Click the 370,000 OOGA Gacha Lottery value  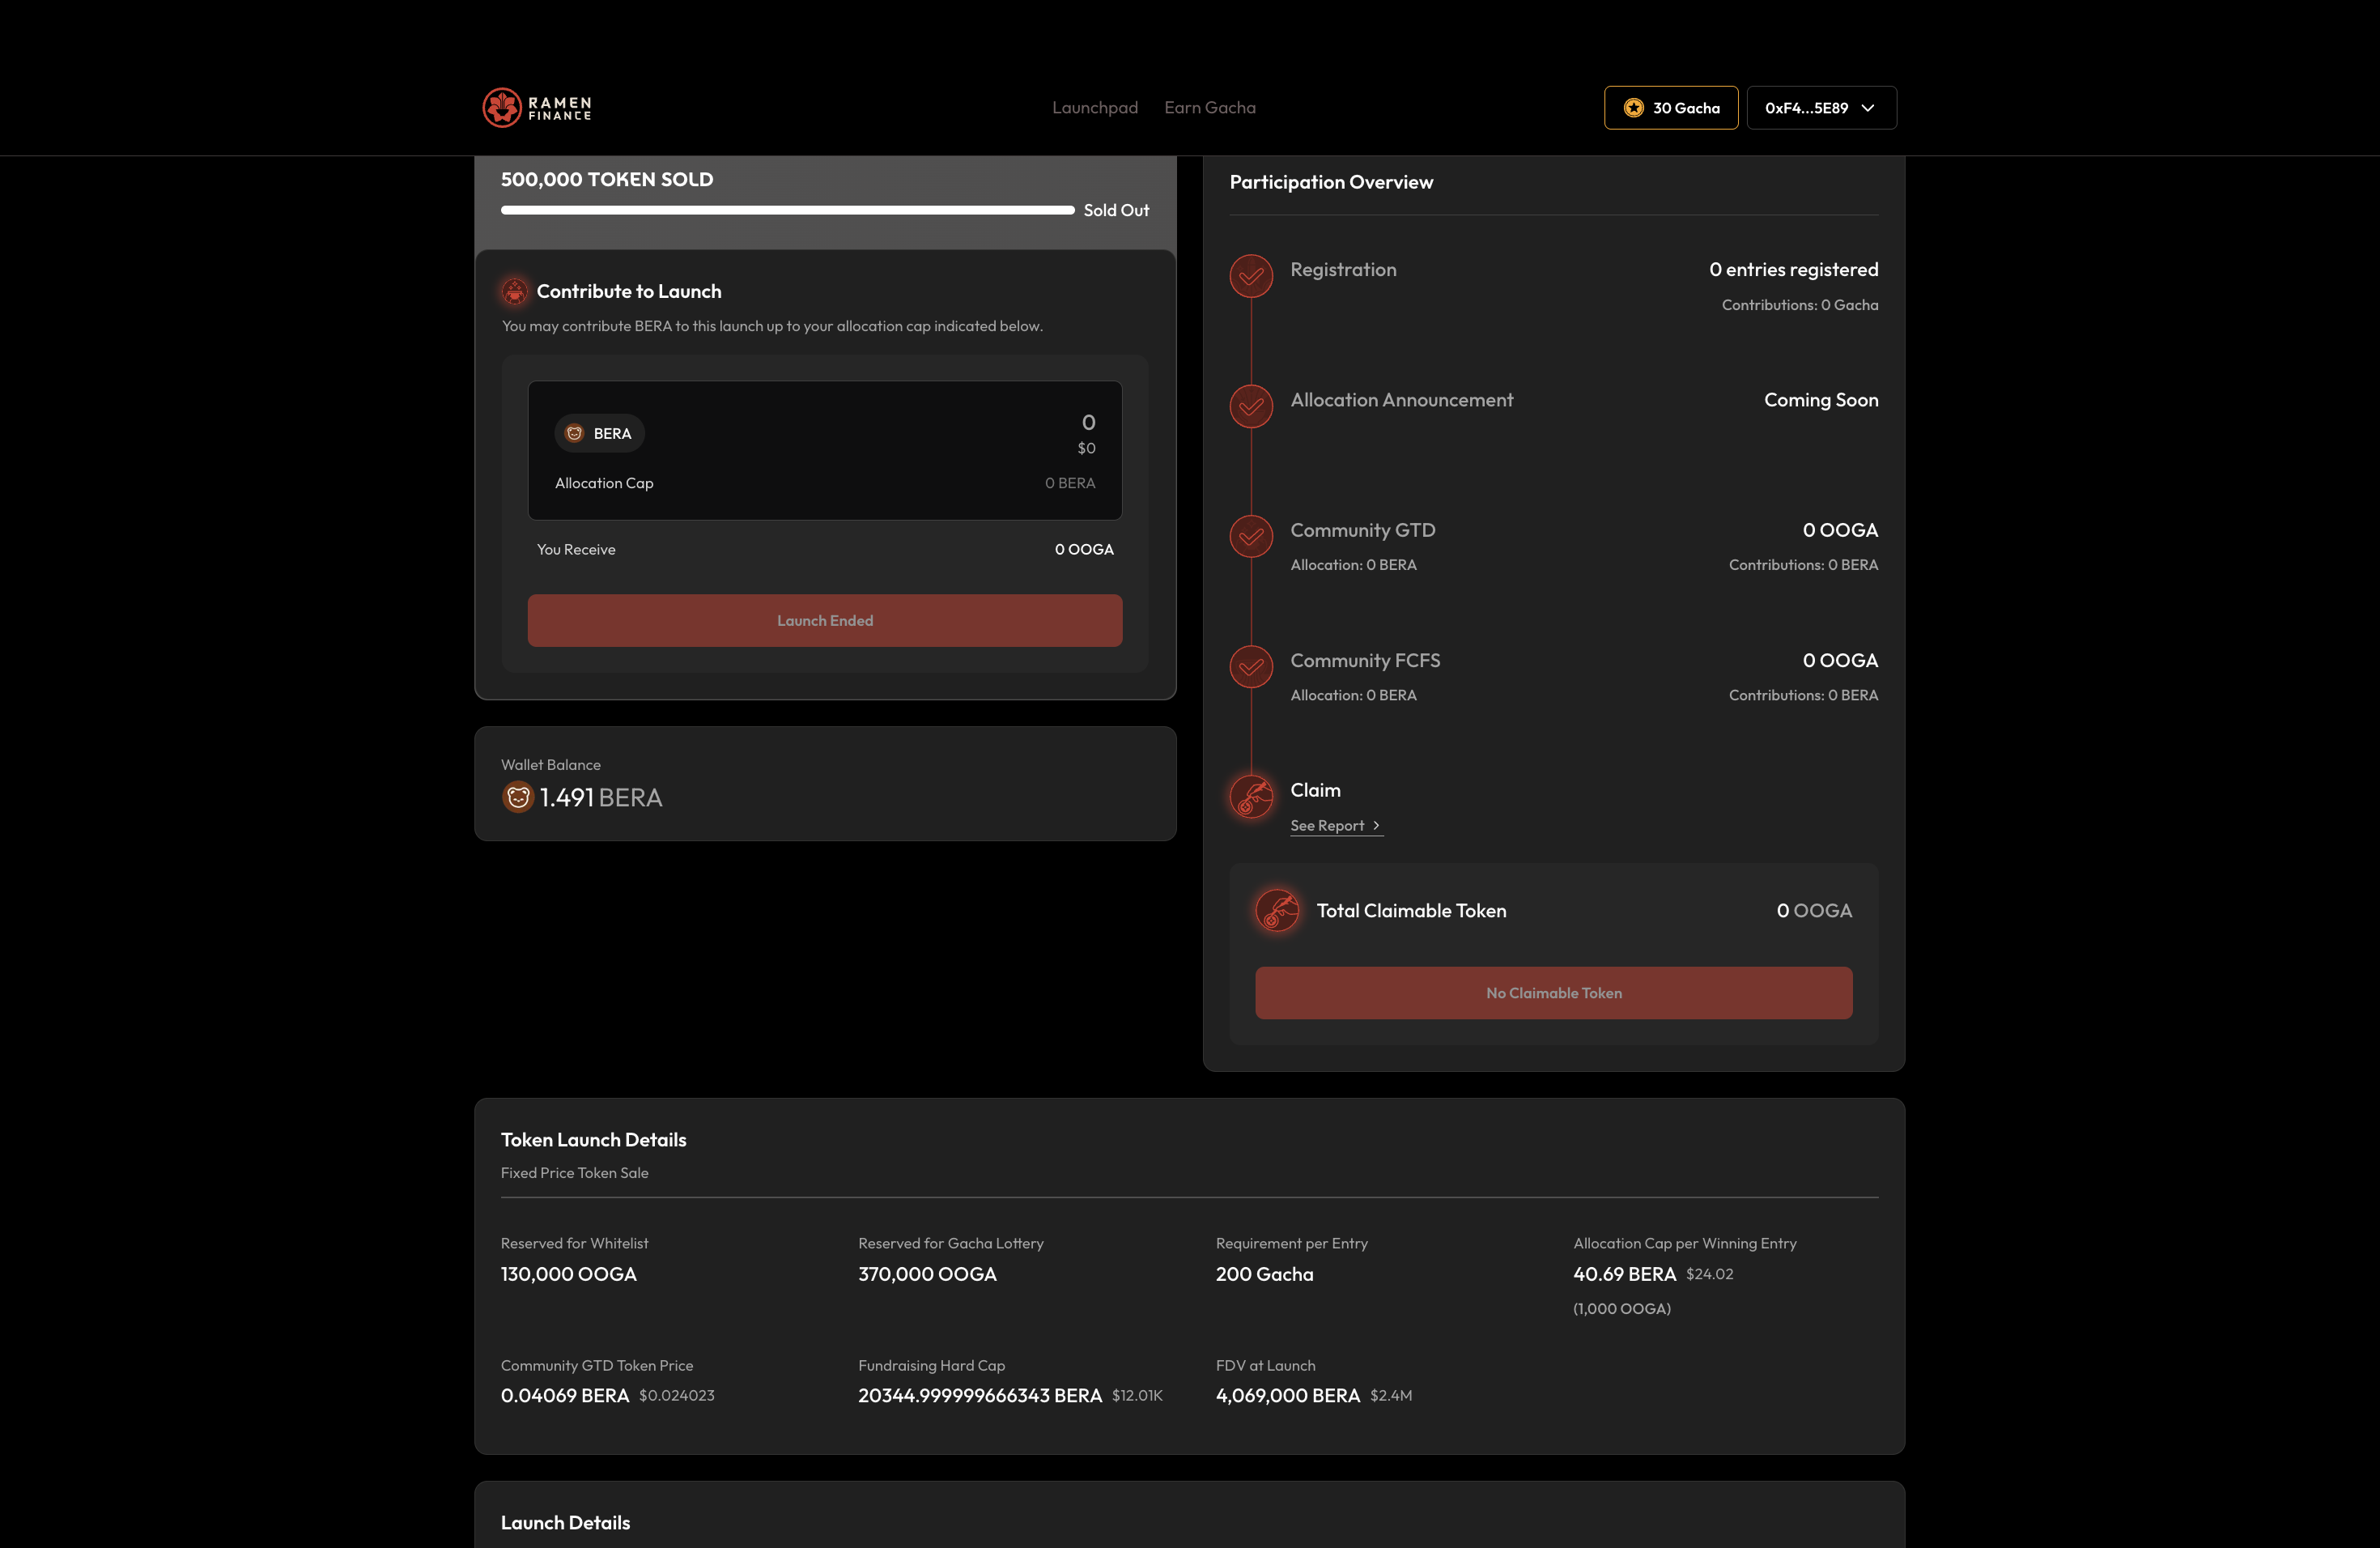[x=926, y=1274]
